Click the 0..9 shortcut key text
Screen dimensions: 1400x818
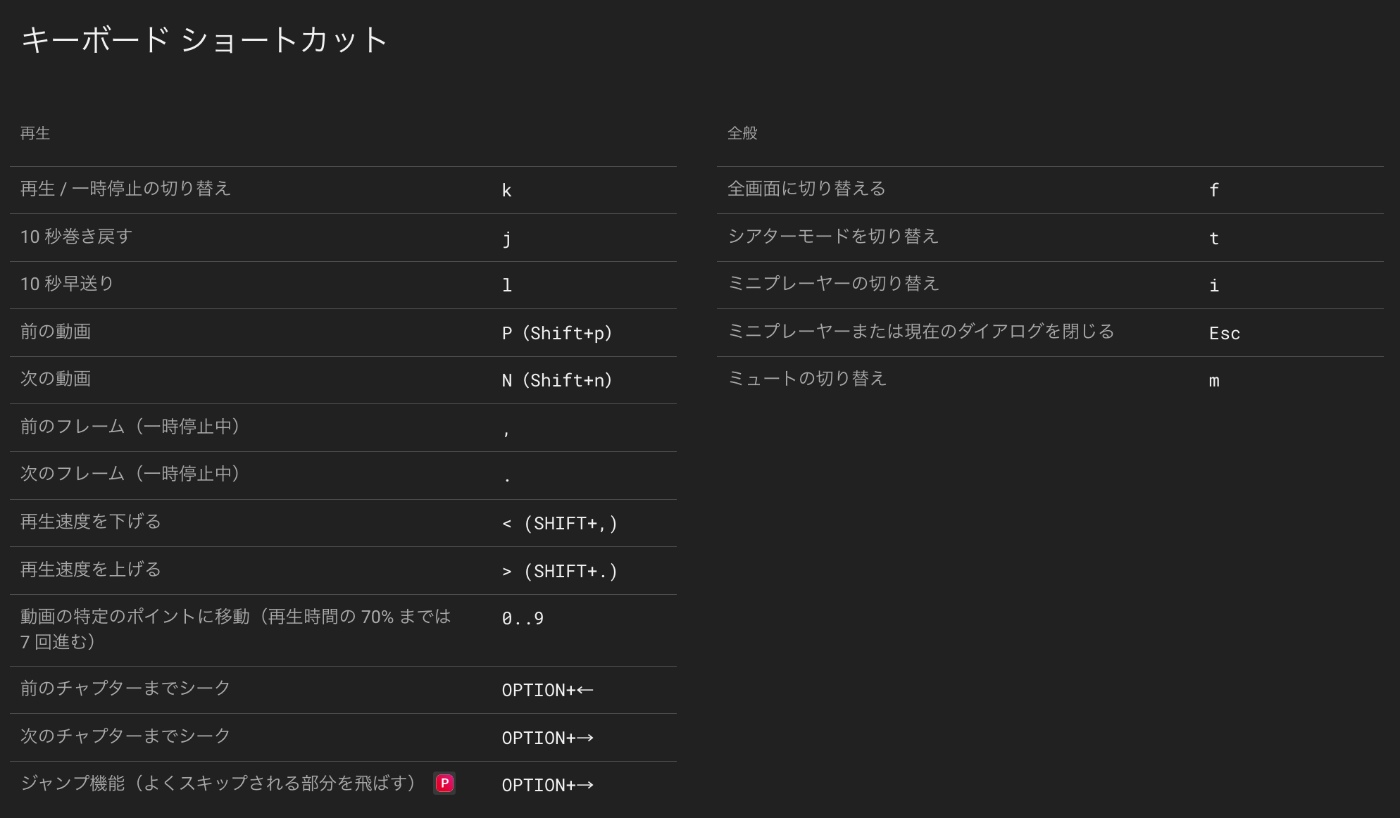(x=523, y=618)
